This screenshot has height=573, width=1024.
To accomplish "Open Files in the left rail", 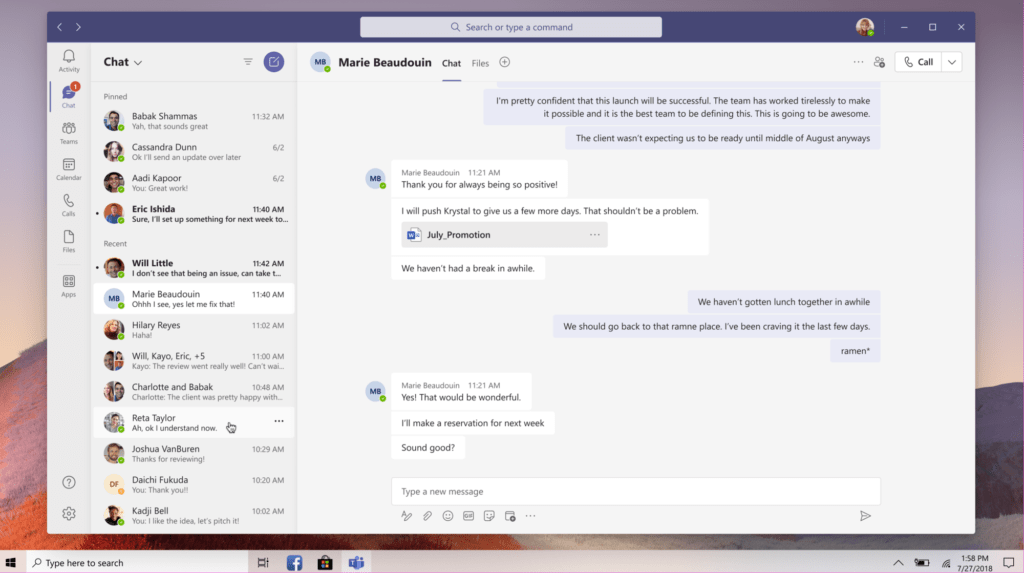I will click(x=69, y=241).
